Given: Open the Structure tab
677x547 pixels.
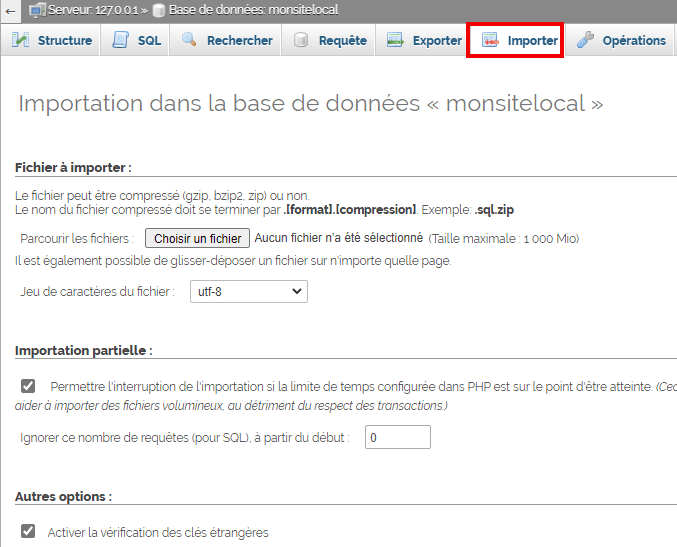Looking at the screenshot, I should [x=51, y=40].
